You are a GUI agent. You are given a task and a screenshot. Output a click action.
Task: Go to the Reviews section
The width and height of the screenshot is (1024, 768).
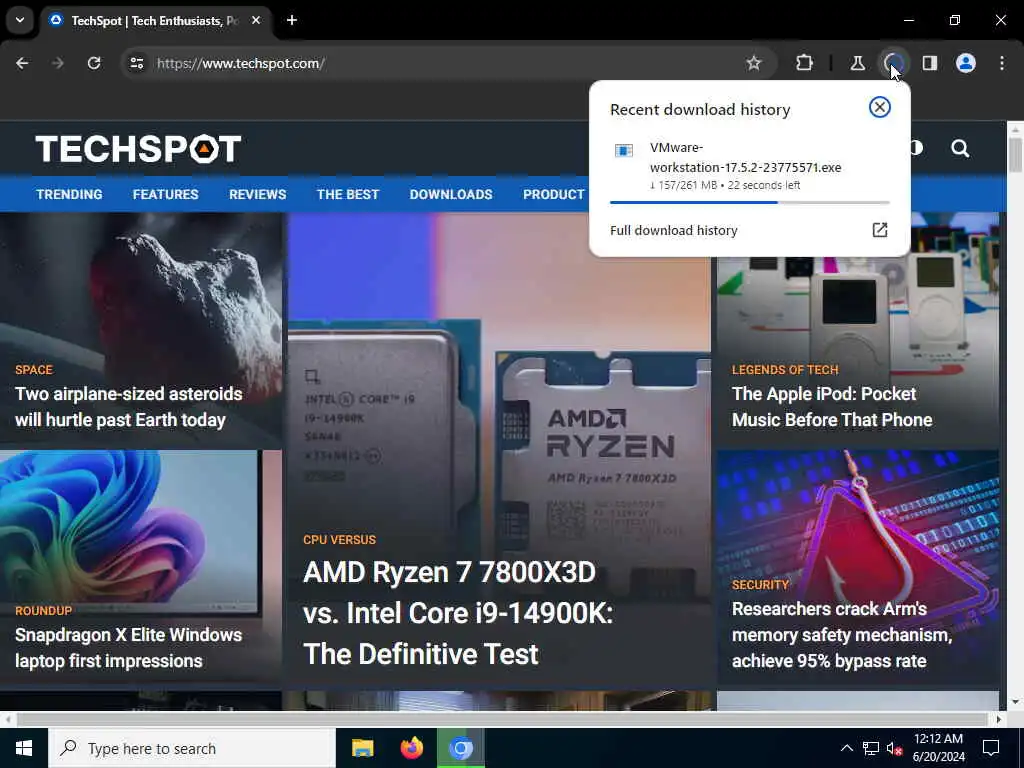(x=257, y=195)
